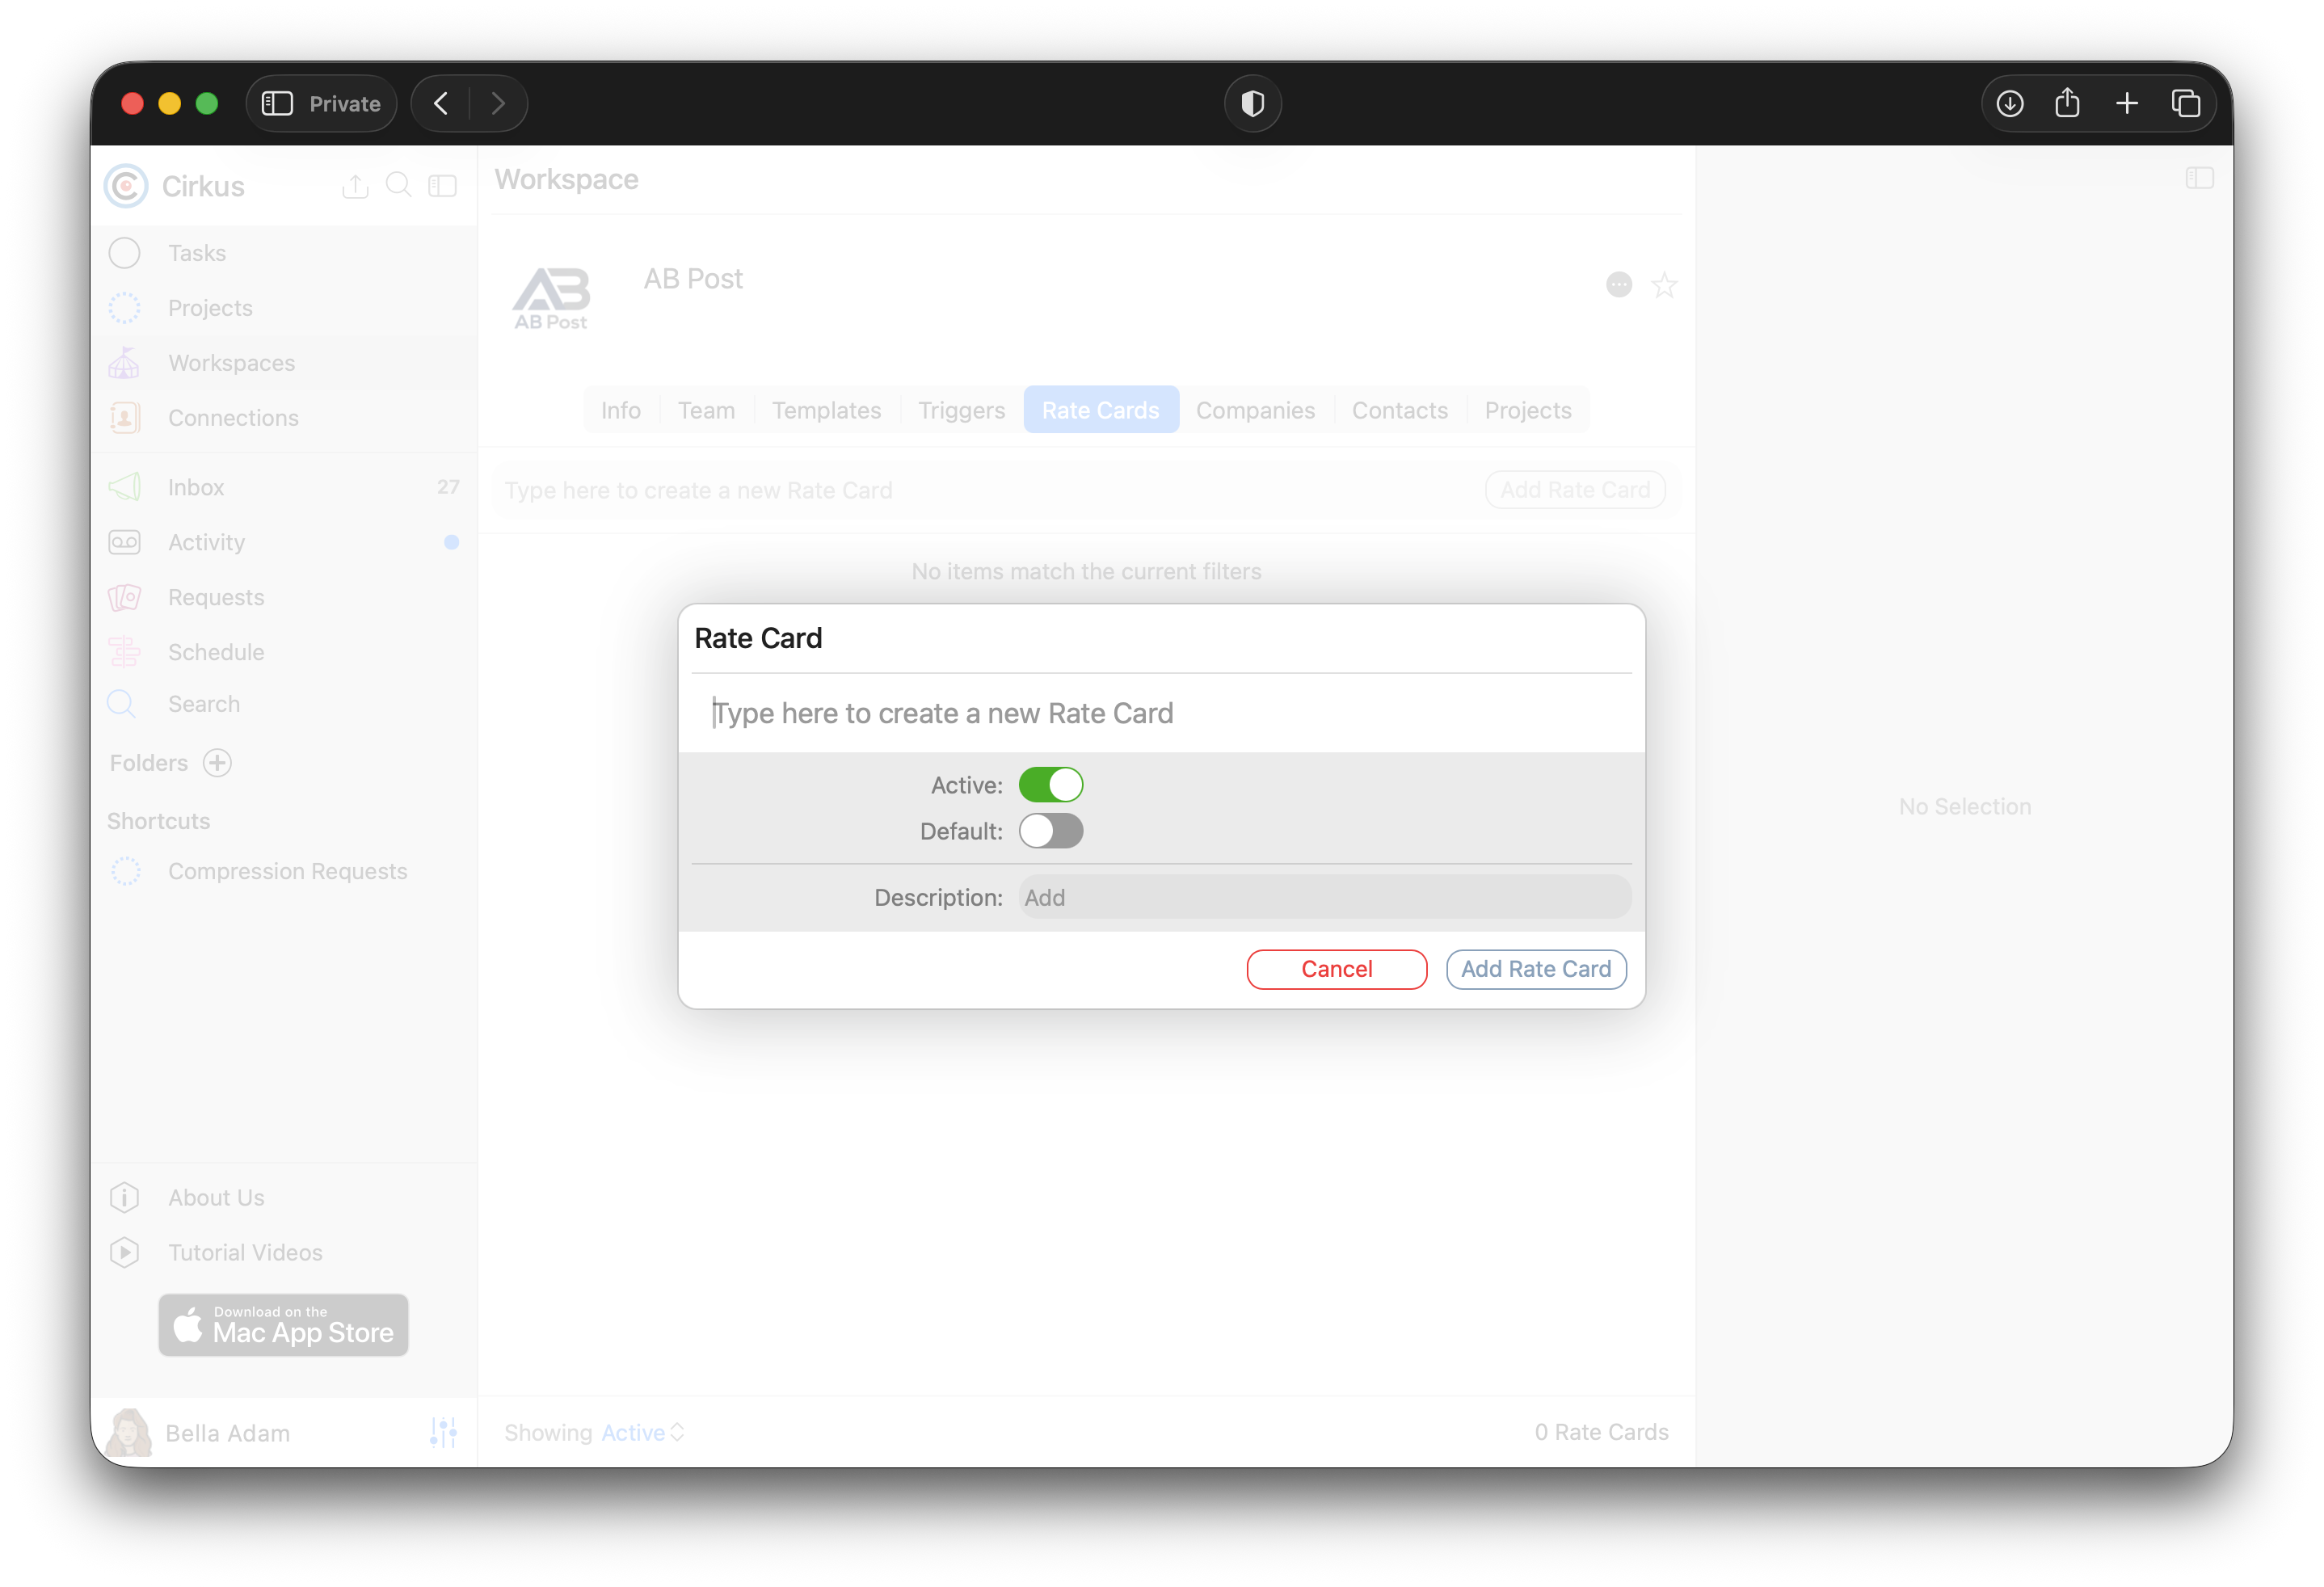2324x1587 pixels.
Task: Focus the Rate Card name field in dialog
Action: click(x=1161, y=713)
